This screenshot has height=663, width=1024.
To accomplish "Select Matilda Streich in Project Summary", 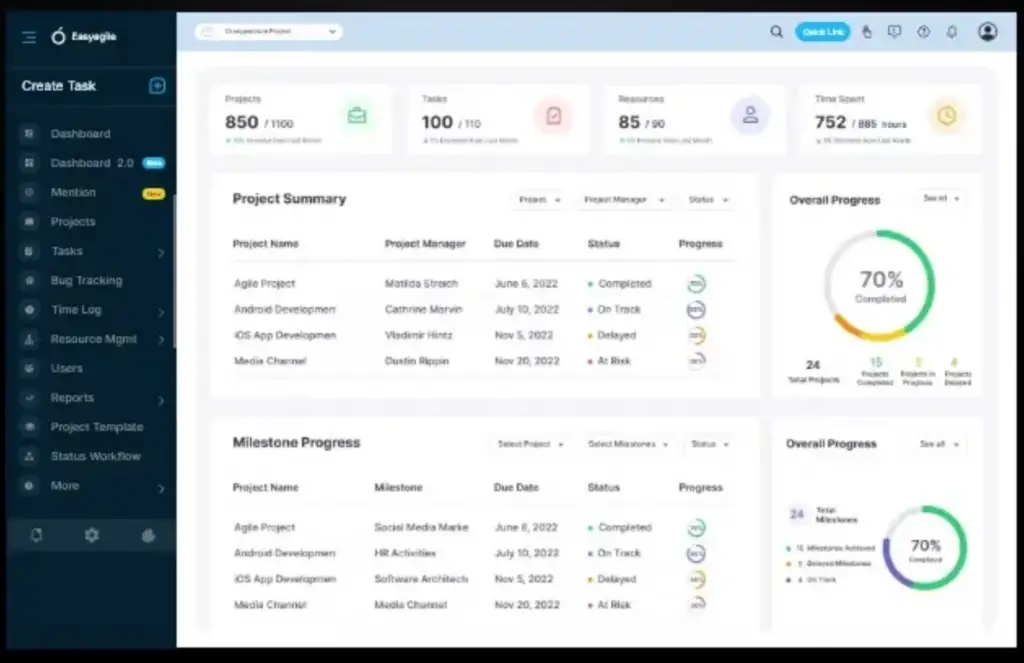I will coord(421,283).
